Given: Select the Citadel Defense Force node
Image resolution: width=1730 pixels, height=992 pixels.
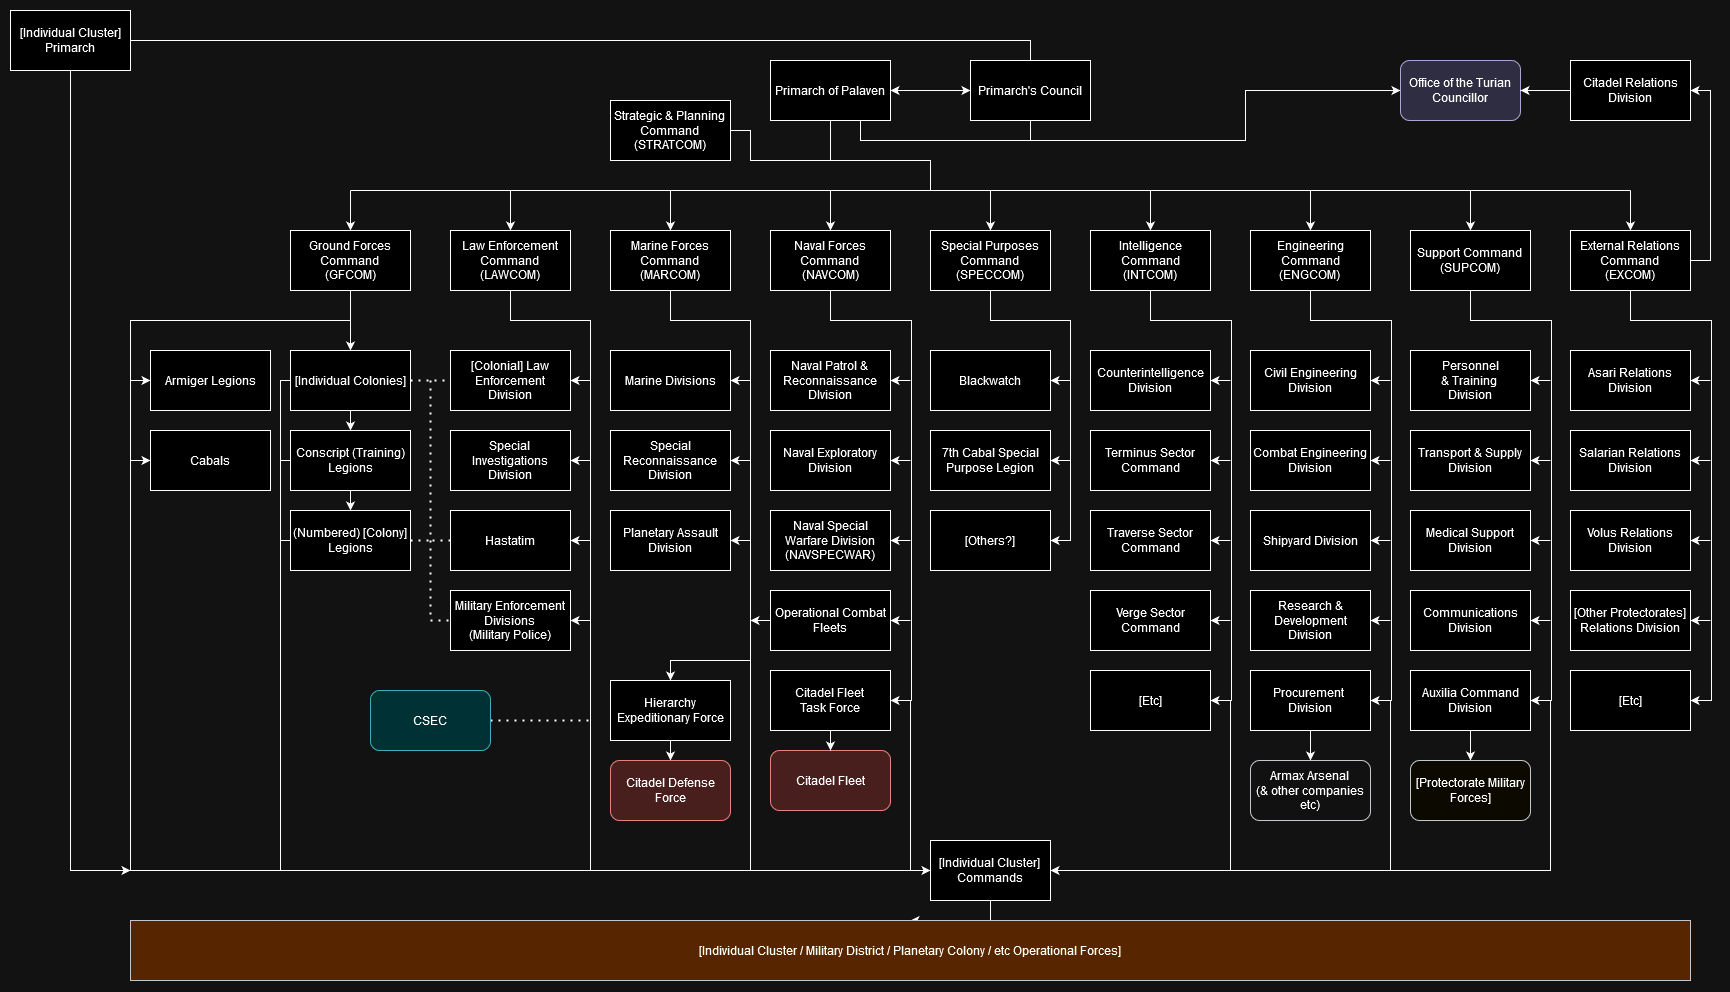Looking at the screenshot, I should [x=669, y=790].
